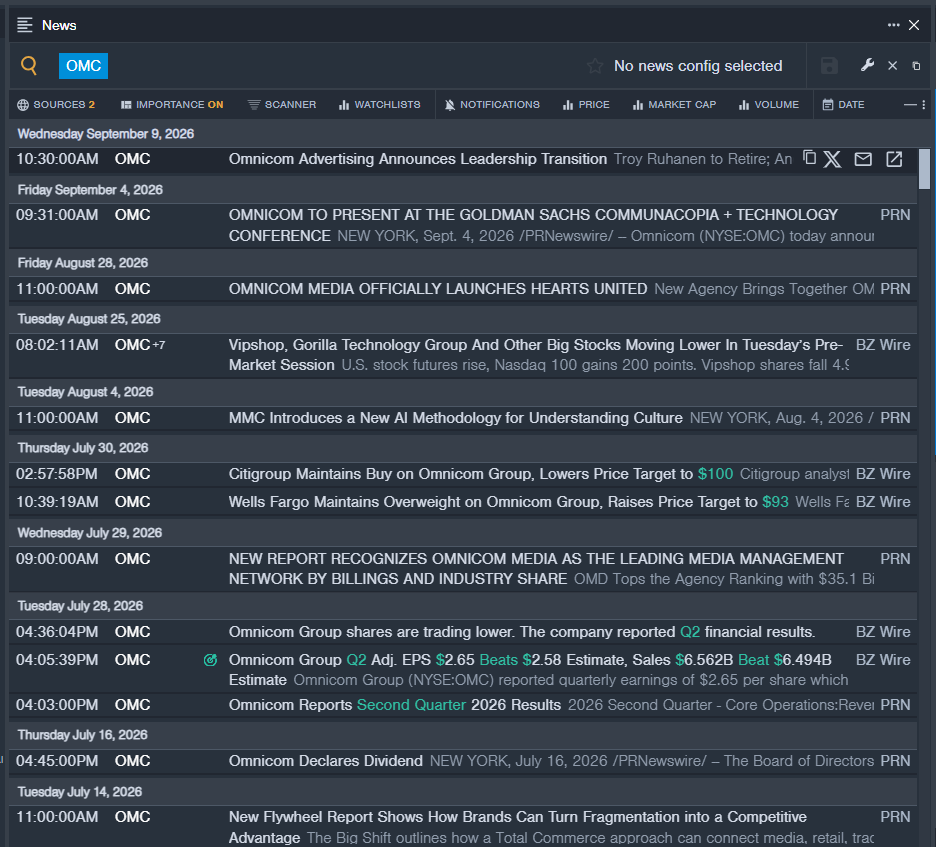Click the orange search magnifier icon
Image resolution: width=936 pixels, height=847 pixels.
click(x=29, y=66)
